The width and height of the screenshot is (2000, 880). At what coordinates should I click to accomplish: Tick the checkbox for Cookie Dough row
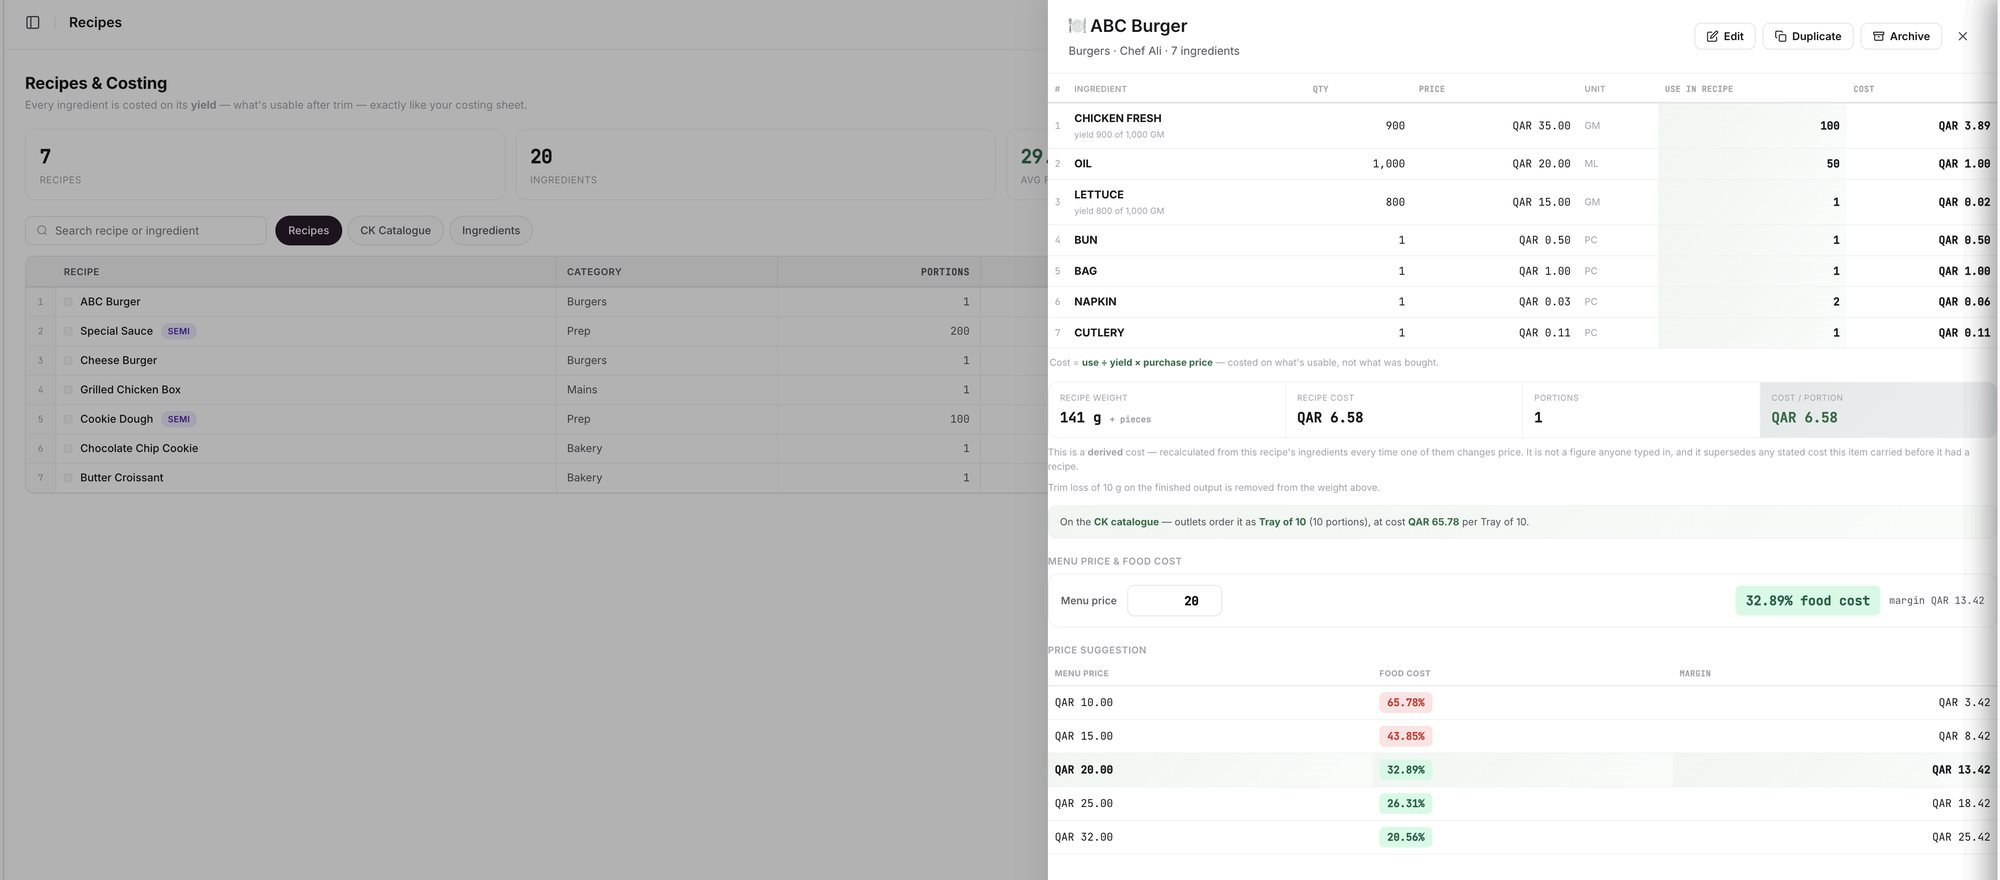[x=68, y=419]
